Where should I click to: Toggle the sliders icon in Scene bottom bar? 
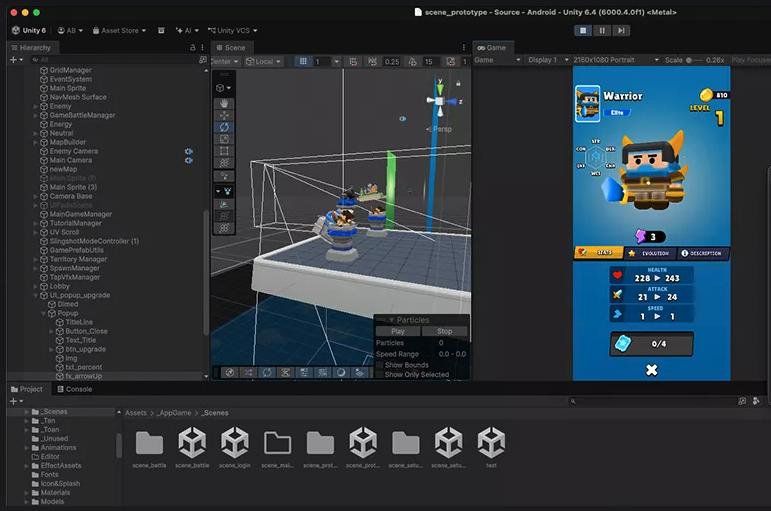304,373
